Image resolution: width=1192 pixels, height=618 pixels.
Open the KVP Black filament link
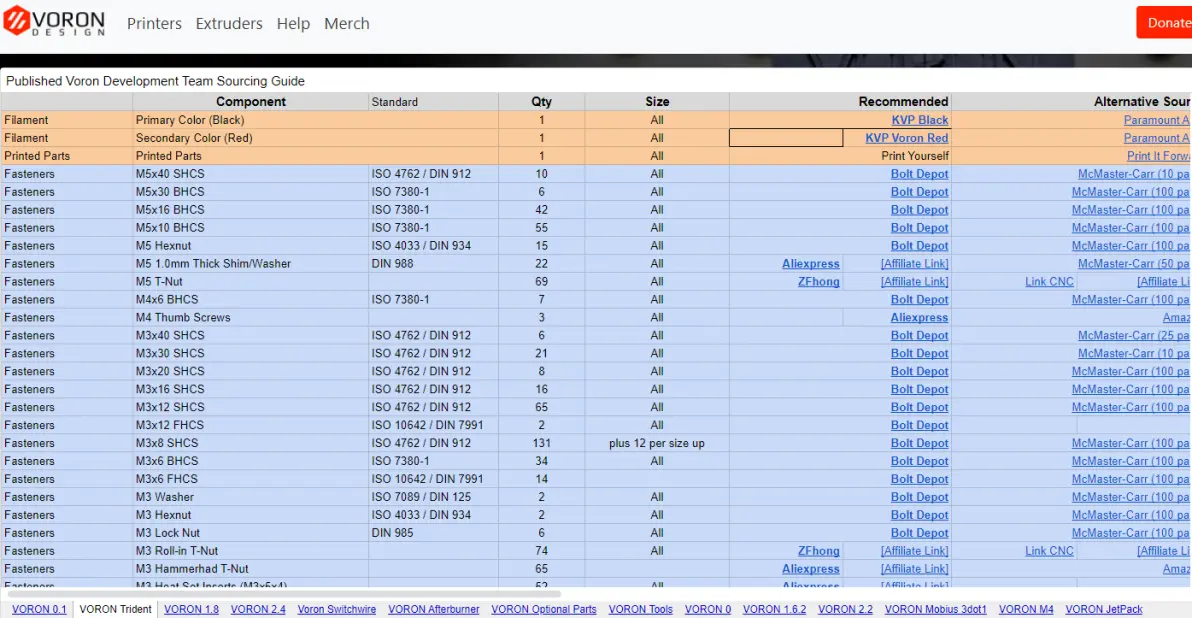coord(920,120)
